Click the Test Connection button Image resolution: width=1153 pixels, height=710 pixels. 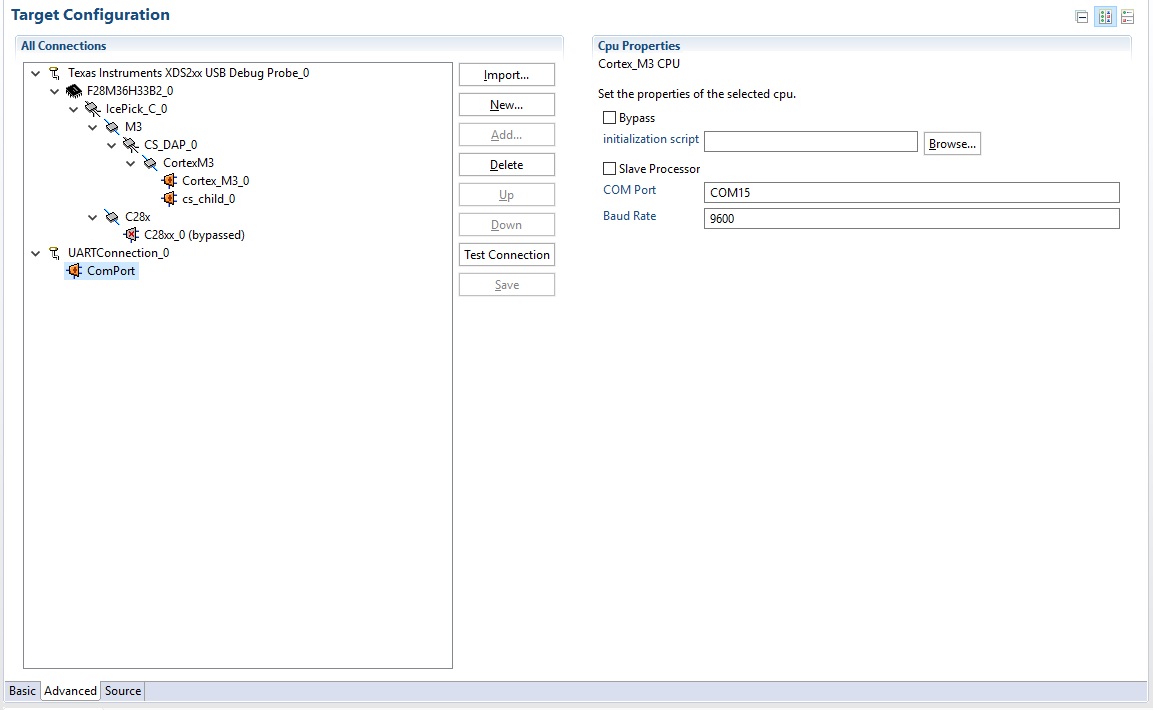click(x=506, y=254)
